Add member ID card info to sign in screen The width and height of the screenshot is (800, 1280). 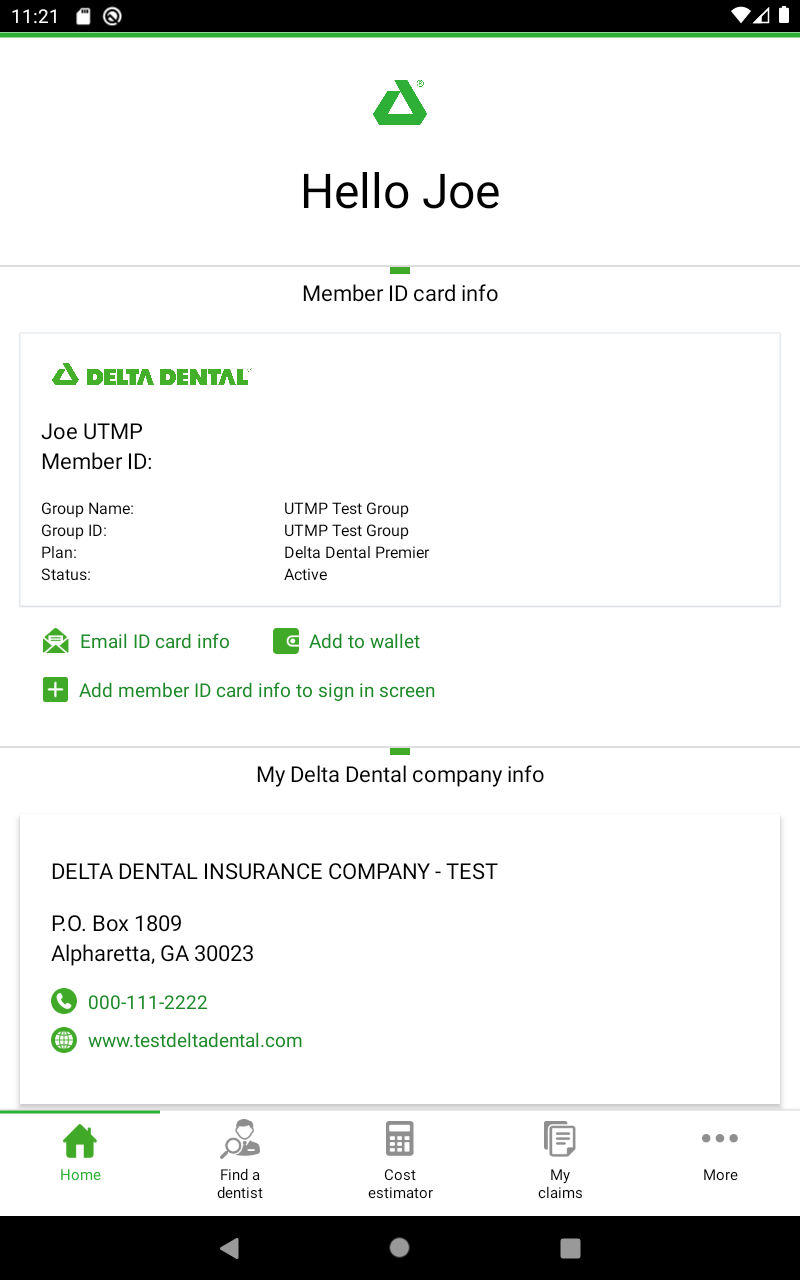click(x=257, y=690)
